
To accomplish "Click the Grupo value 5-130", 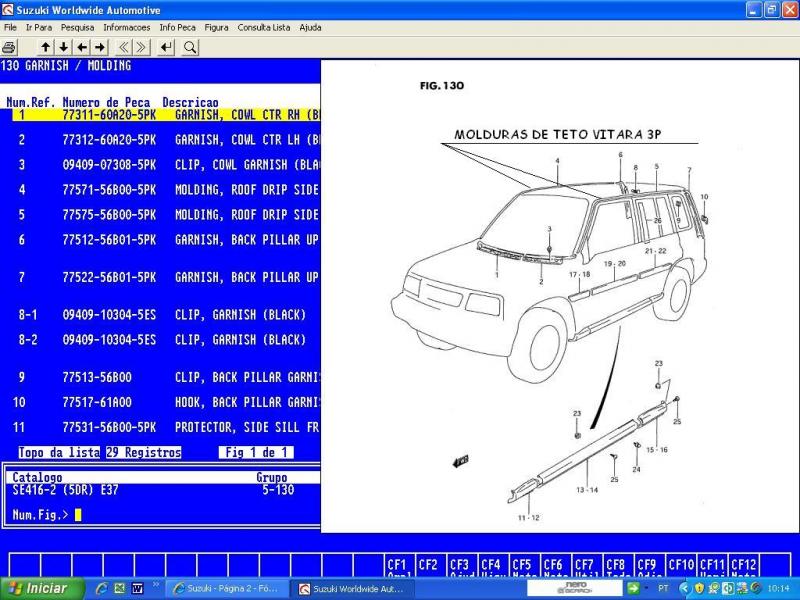I will pyautogui.click(x=278, y=490).
